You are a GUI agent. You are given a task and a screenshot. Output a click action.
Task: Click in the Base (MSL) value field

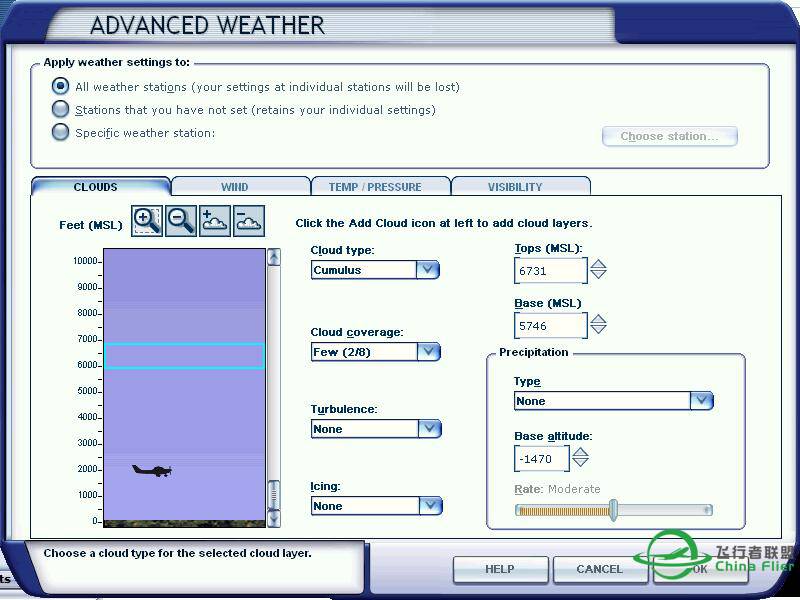pos(551,326)
